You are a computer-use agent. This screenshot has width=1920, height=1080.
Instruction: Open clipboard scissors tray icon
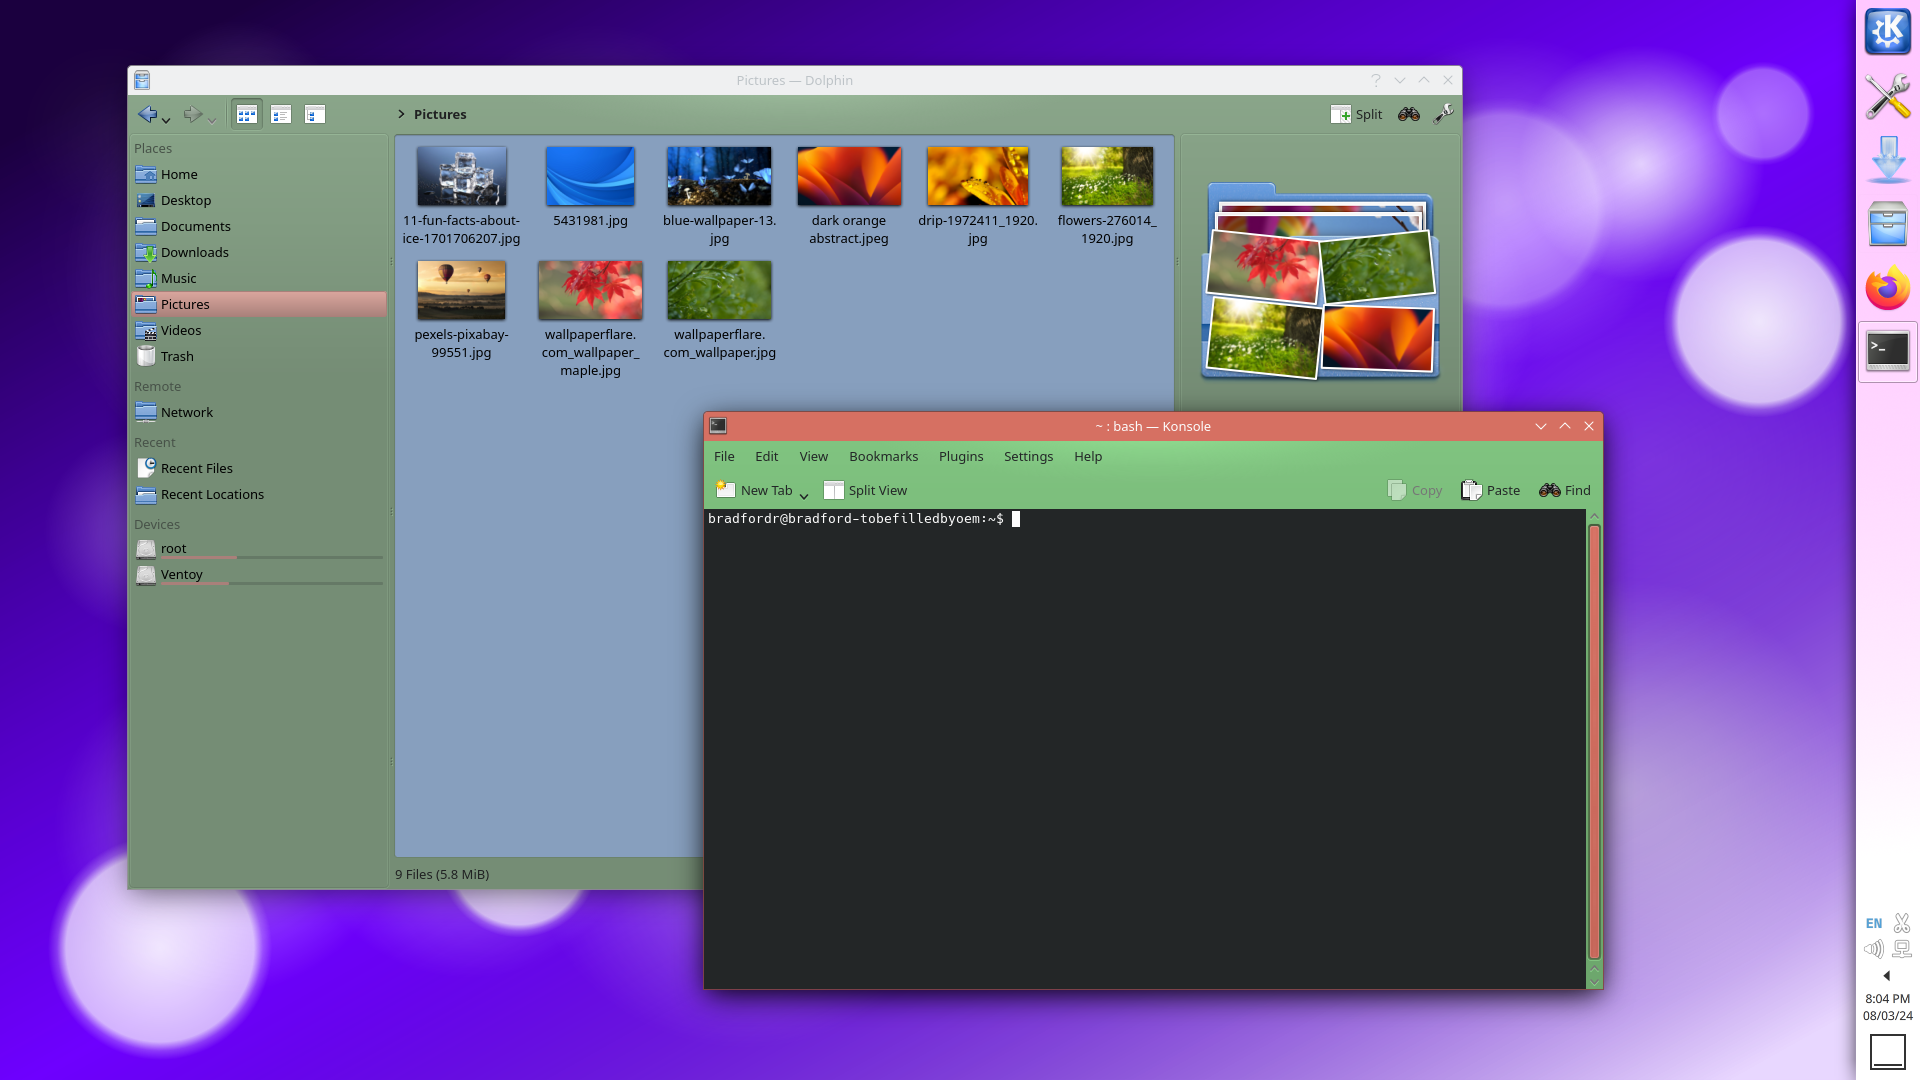1902,923
